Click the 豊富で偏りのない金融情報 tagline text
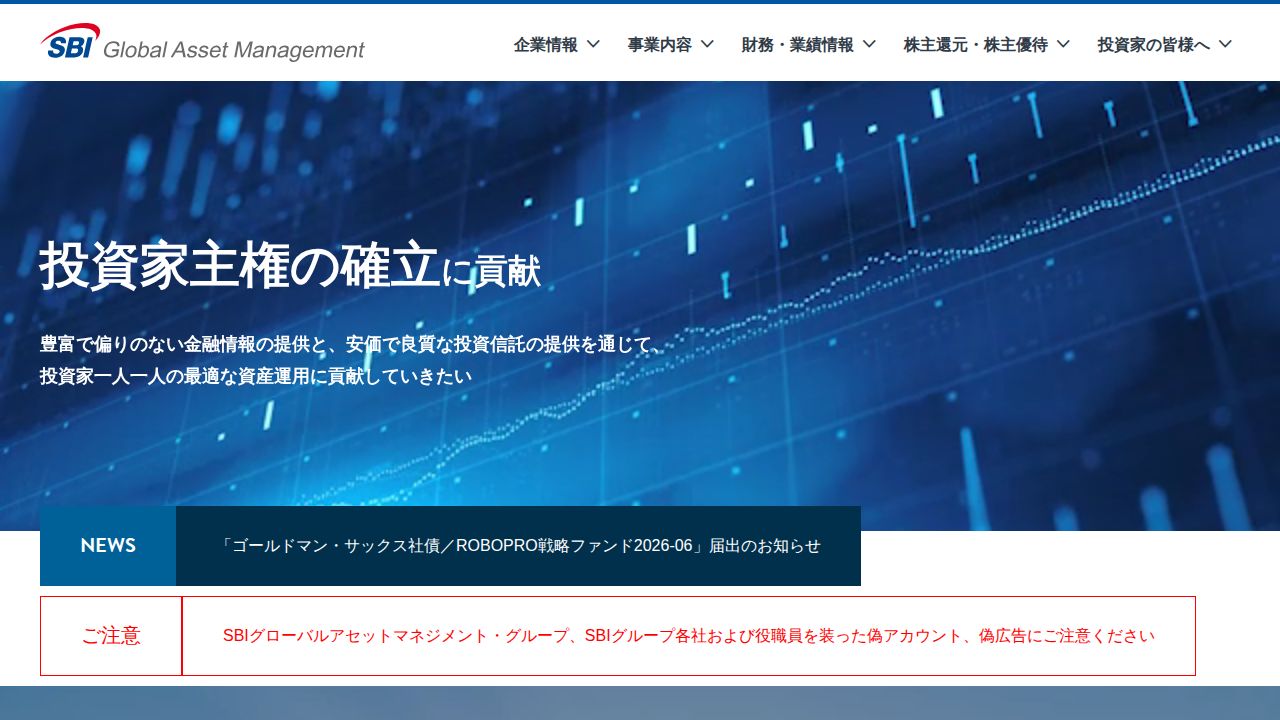Image resolution: width=1280 pixels, height=720 pixels. (351, 345)
